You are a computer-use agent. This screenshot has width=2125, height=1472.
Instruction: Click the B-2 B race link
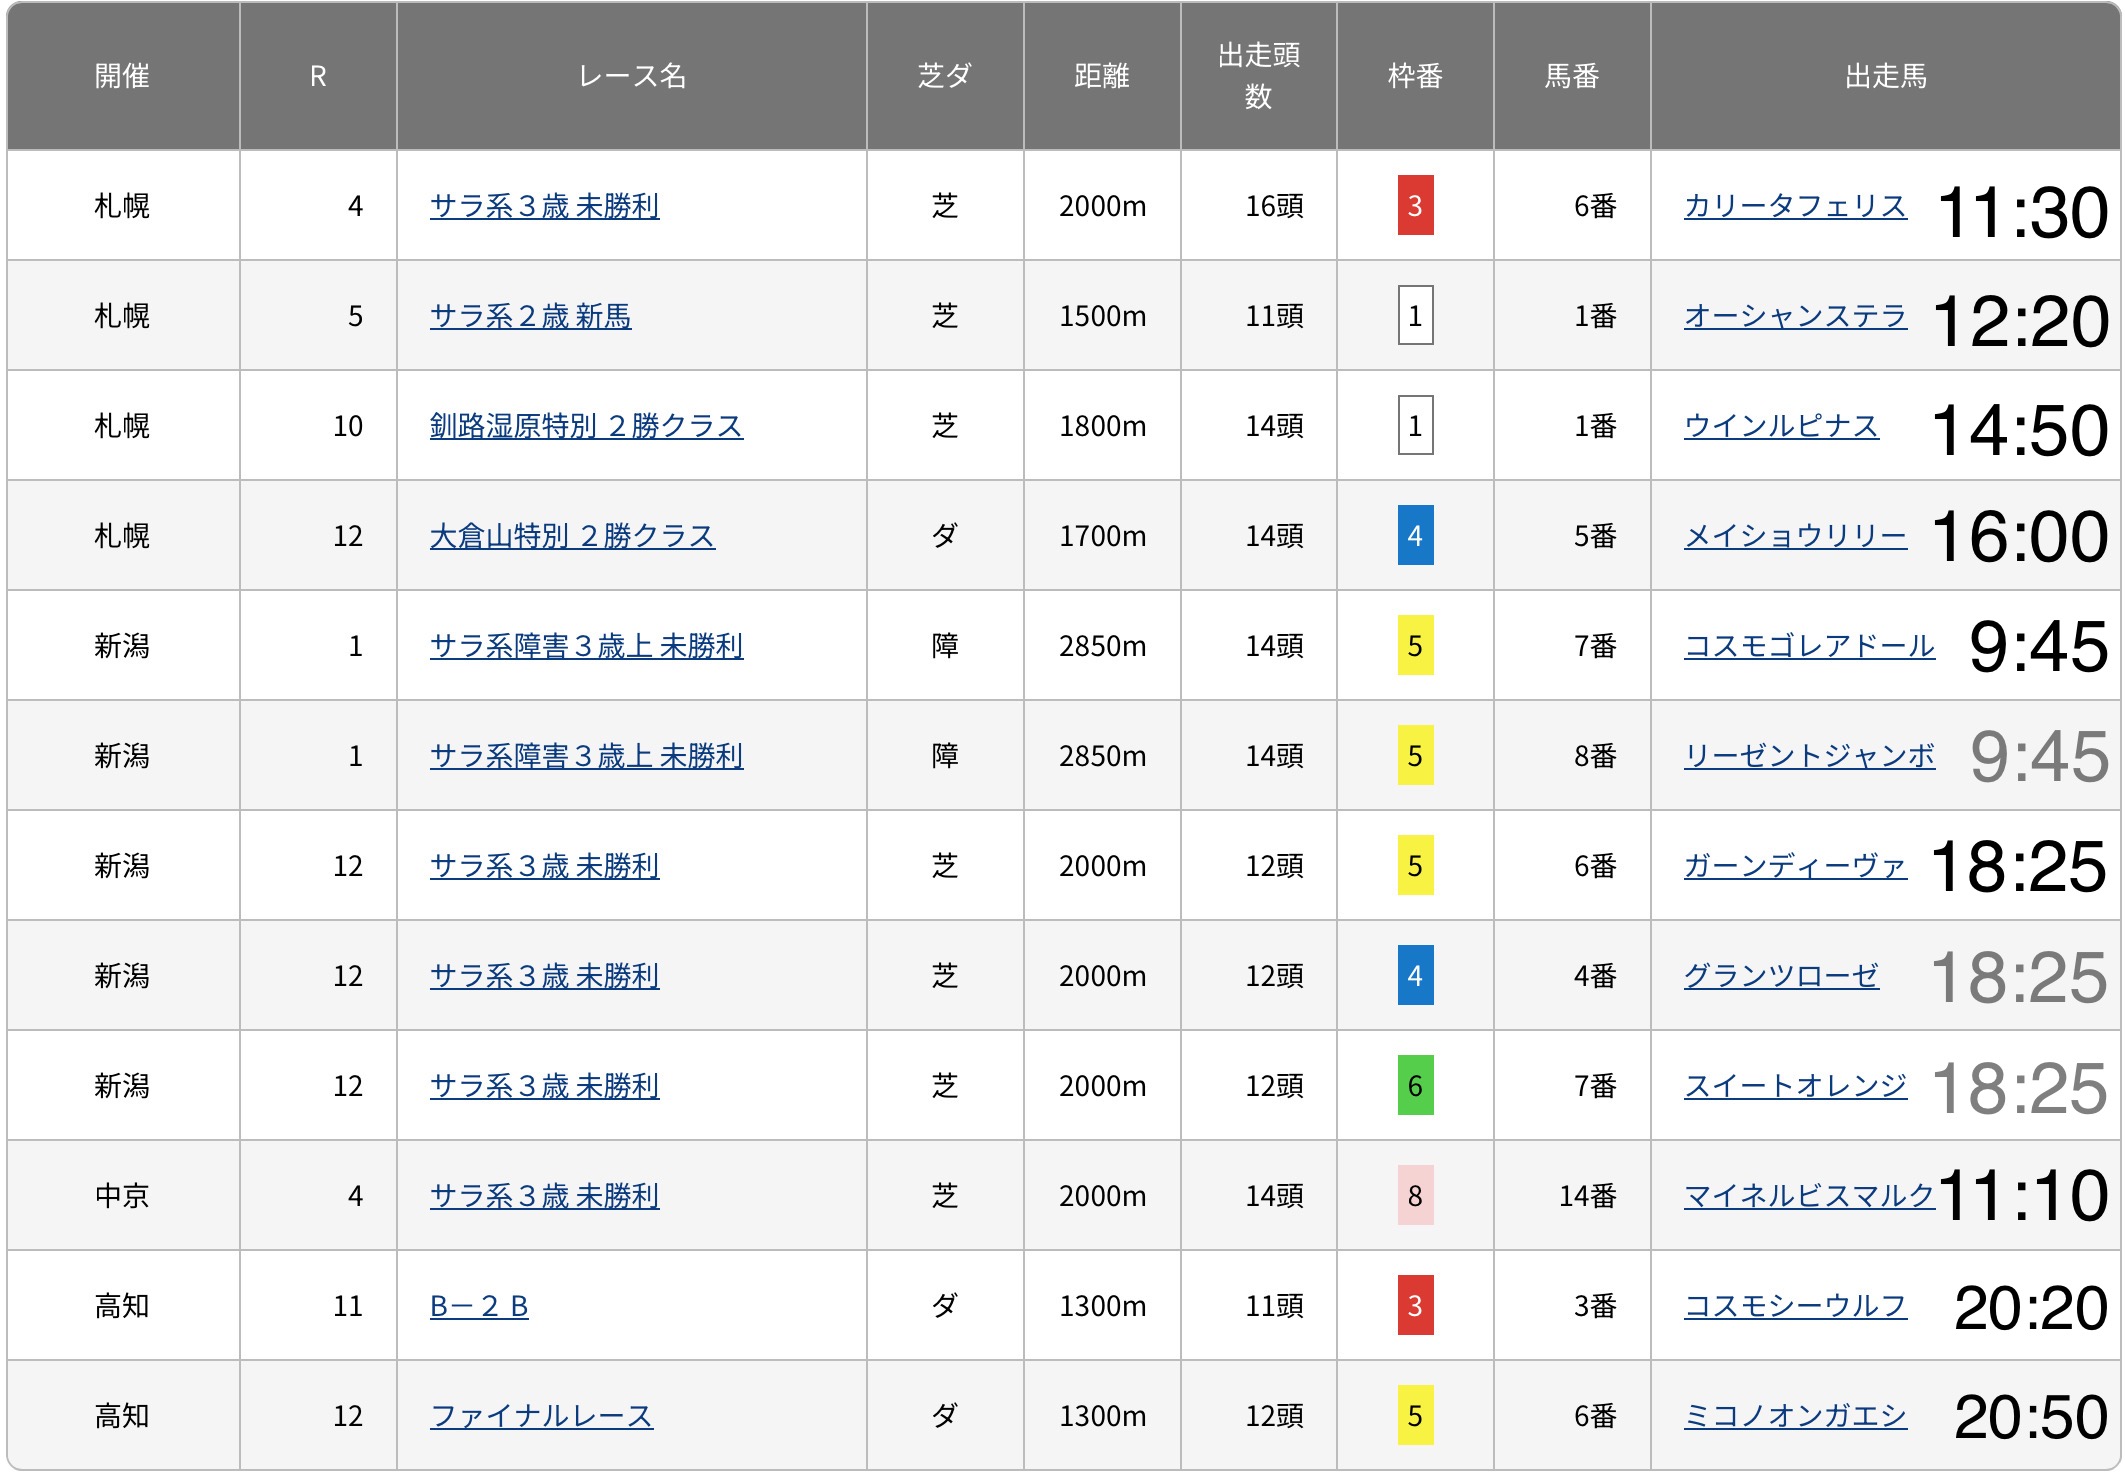coord(479,1306)
